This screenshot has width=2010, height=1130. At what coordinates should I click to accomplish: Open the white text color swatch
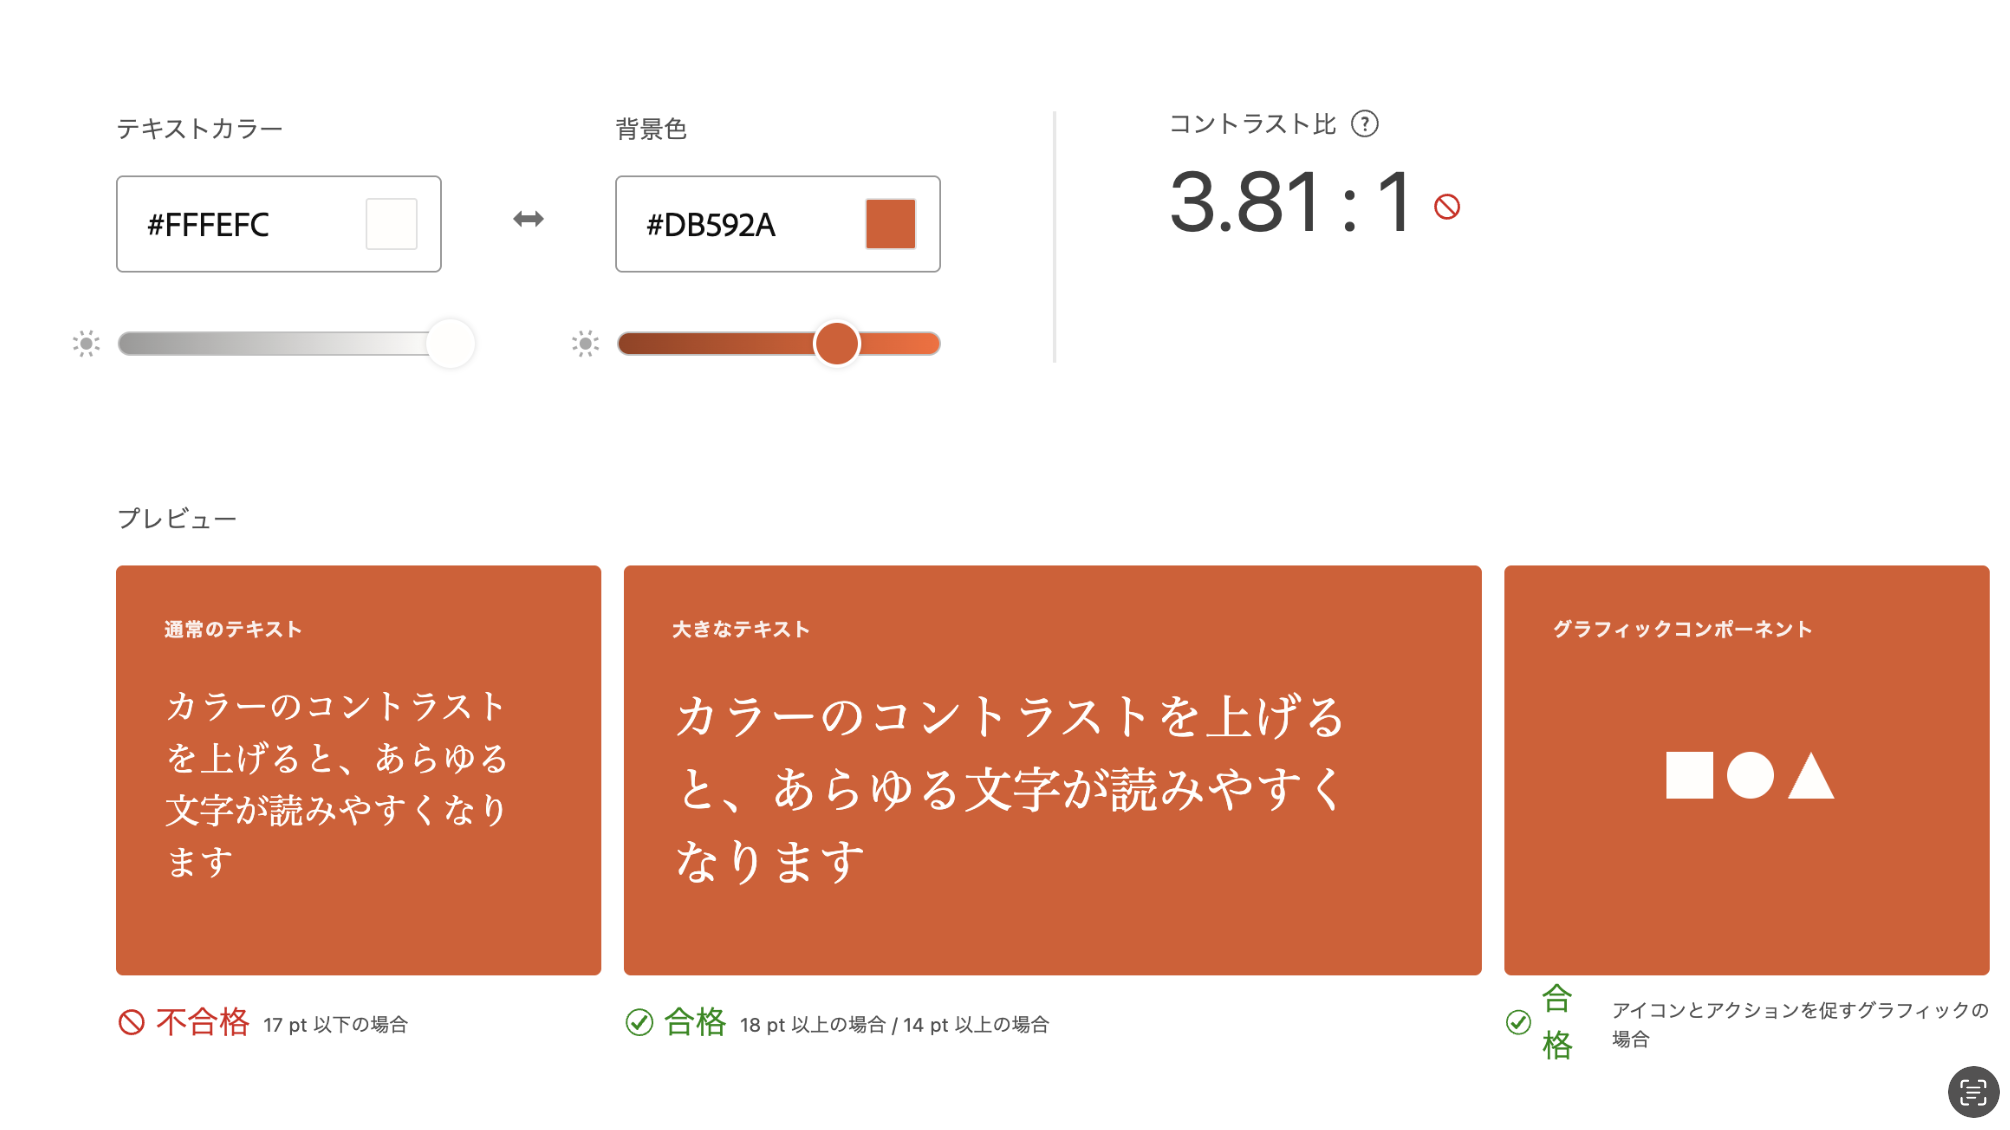coord(391,224)
